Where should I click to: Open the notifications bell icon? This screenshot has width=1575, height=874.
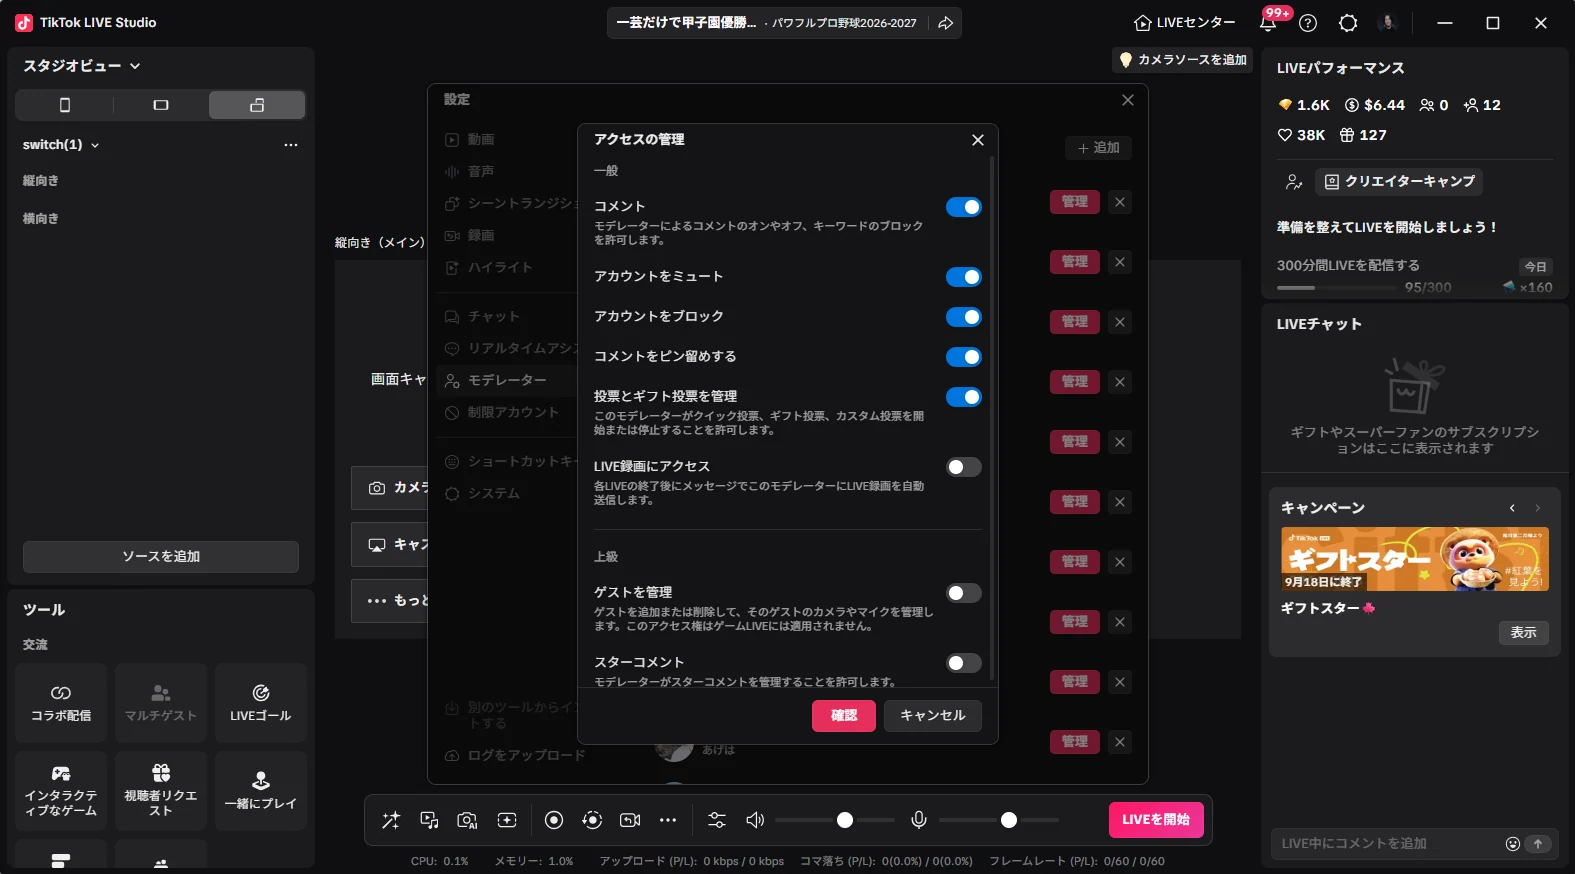1268,23
